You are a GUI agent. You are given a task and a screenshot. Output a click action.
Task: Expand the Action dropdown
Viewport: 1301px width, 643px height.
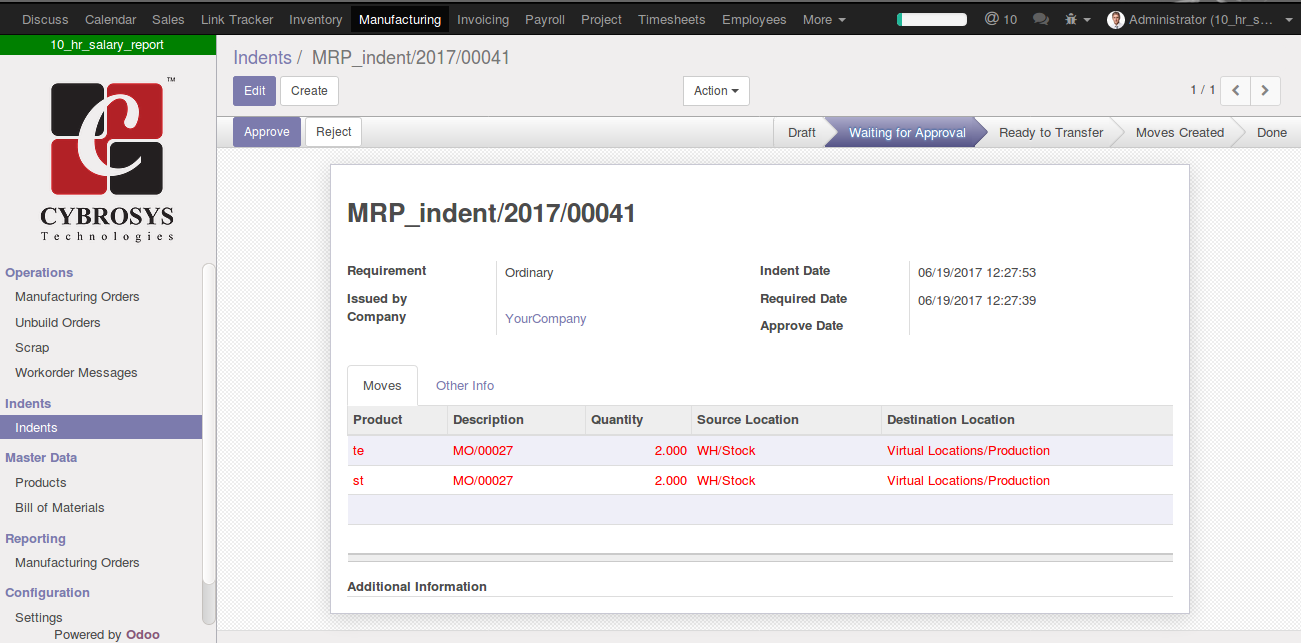pyautogui.click(x=716, y=91)
